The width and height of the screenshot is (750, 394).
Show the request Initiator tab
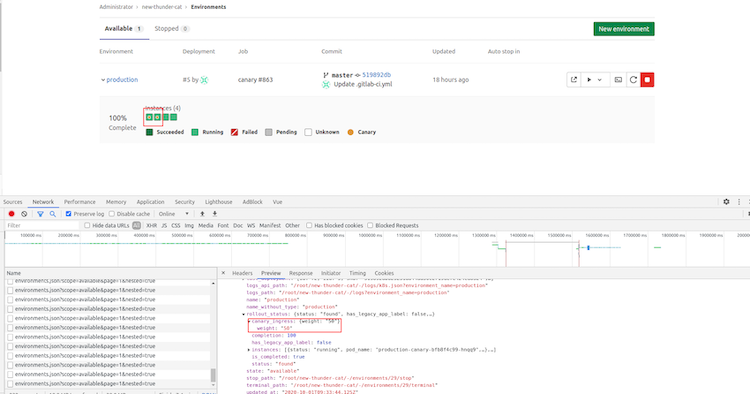pyautogui.click(x=331, y=273)
